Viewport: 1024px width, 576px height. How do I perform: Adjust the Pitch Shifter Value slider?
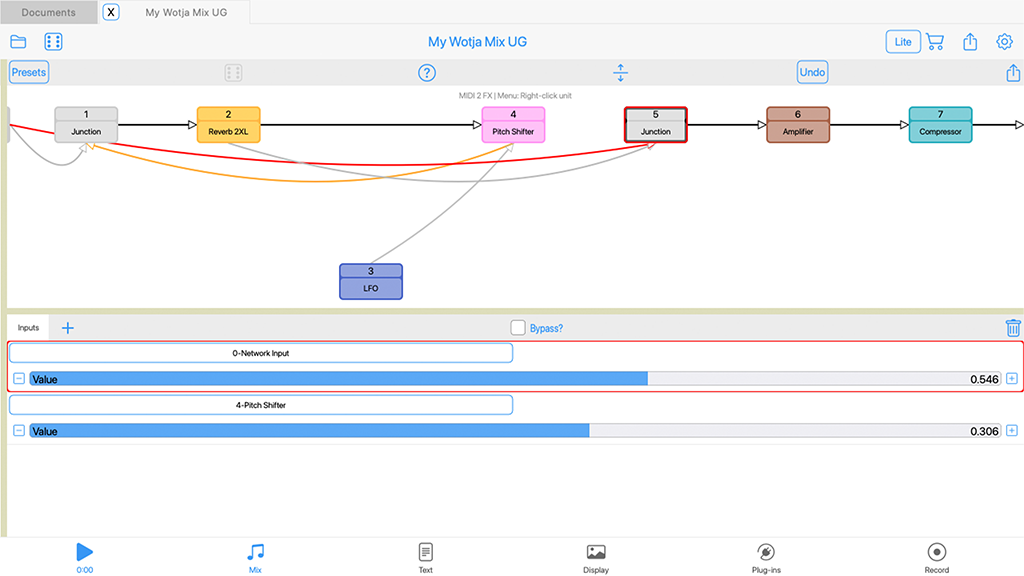(x=515, y=431)
